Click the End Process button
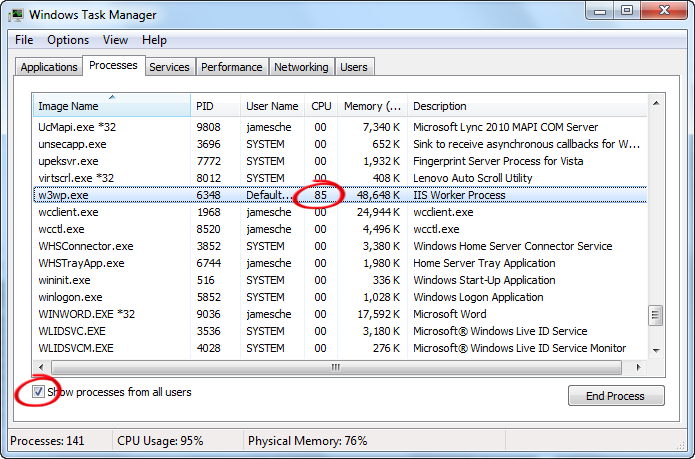The width and height of the screenshot is (695, 459). tap(616, 396)
